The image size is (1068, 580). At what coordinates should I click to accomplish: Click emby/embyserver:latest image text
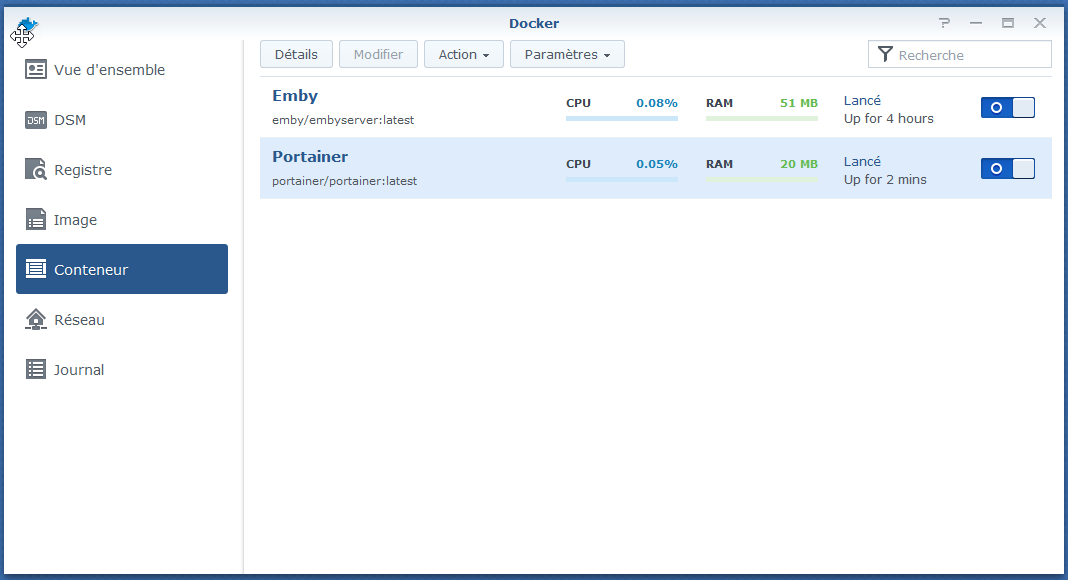(x=343, y=120)
